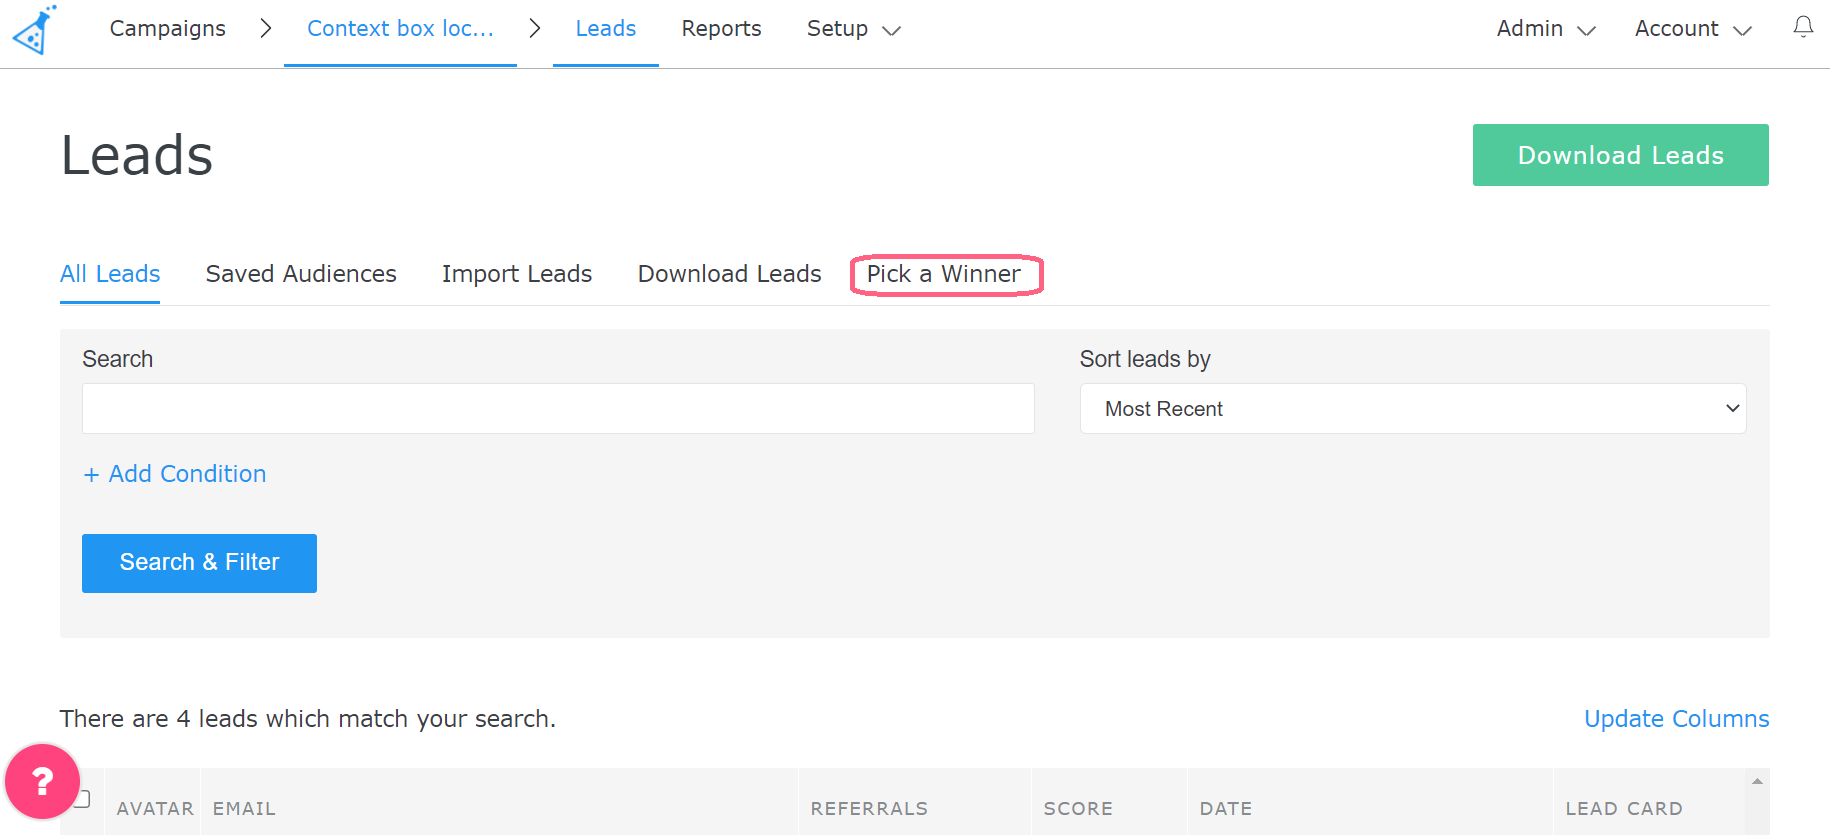Open the red help question-mark bubble

(42, 781)
